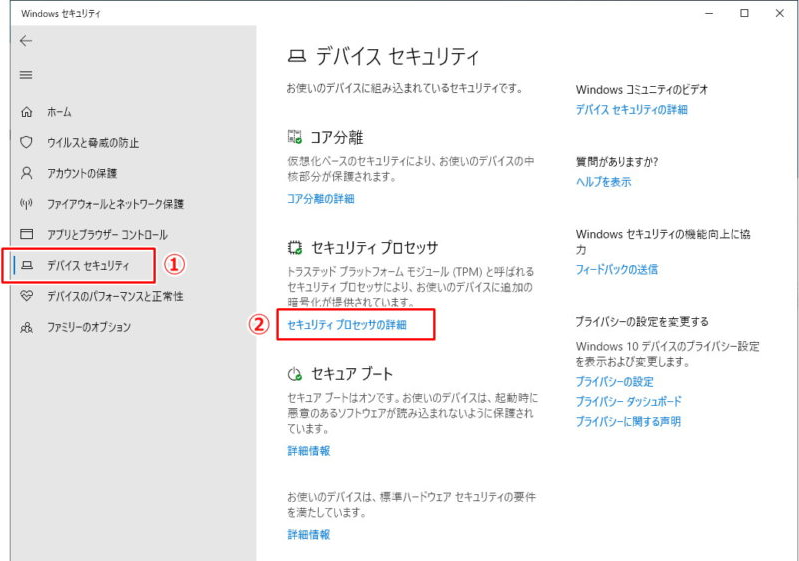The height and width of the screenshot is (561, 799).
Task: Click the family options people icon
Action: 26,327
